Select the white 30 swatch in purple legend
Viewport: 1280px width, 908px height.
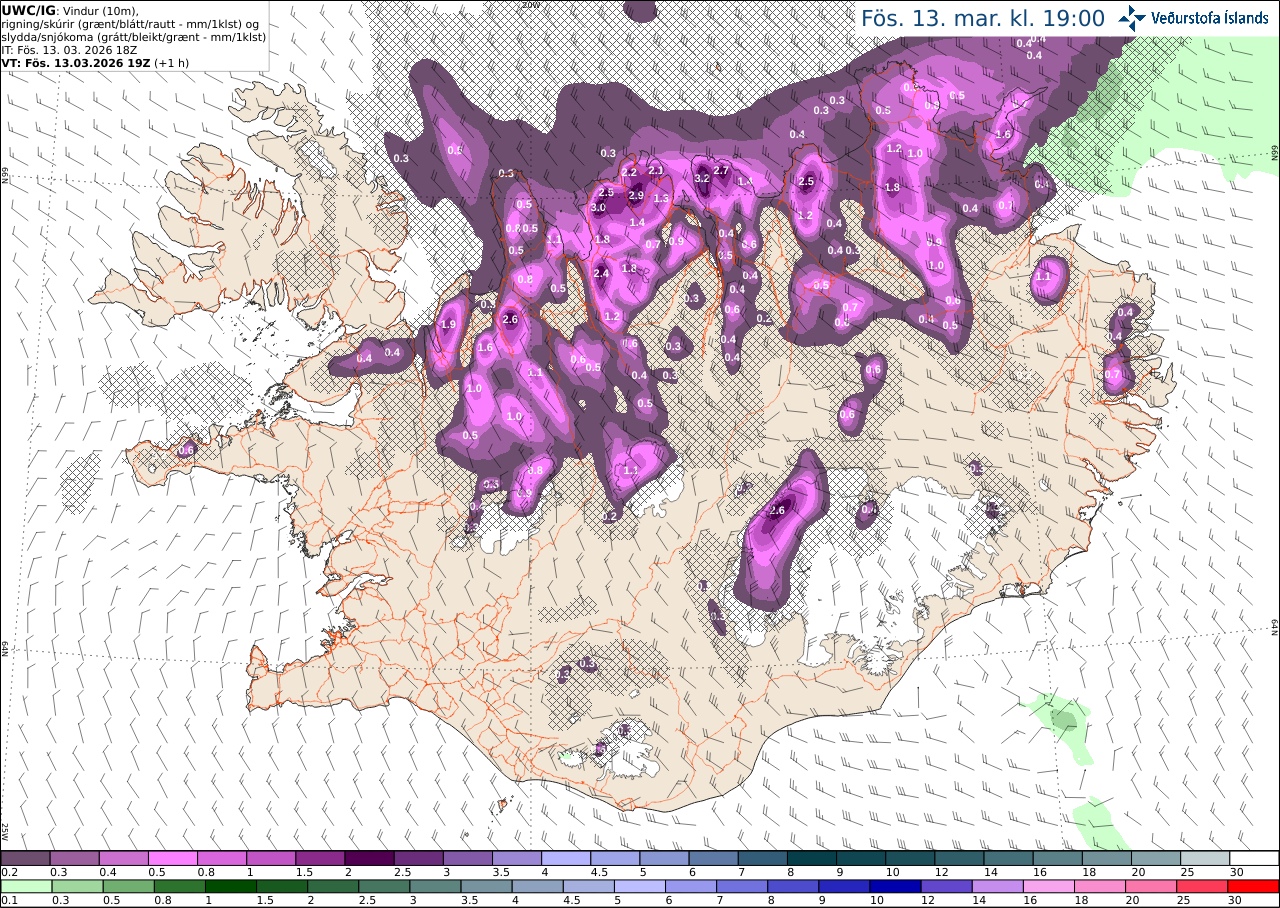click(x=1255, y=858)
